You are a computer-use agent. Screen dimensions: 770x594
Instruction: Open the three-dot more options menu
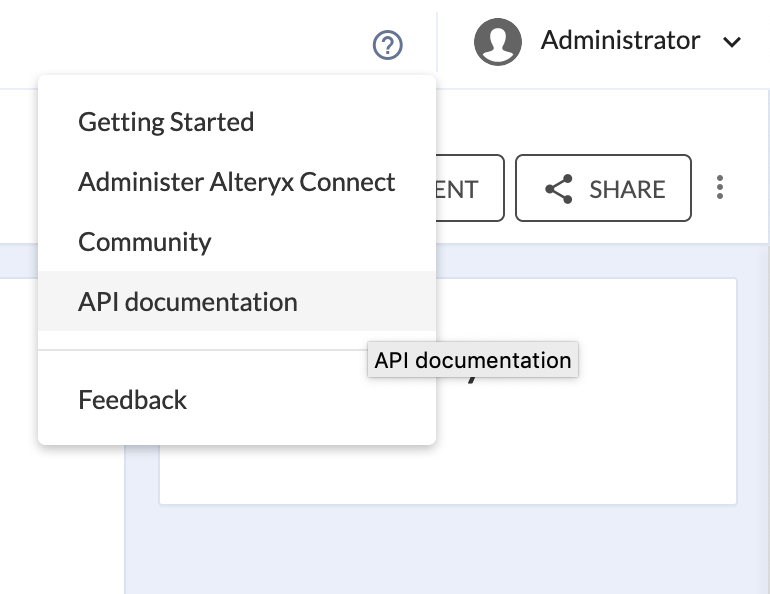click(x=720, y=188)
